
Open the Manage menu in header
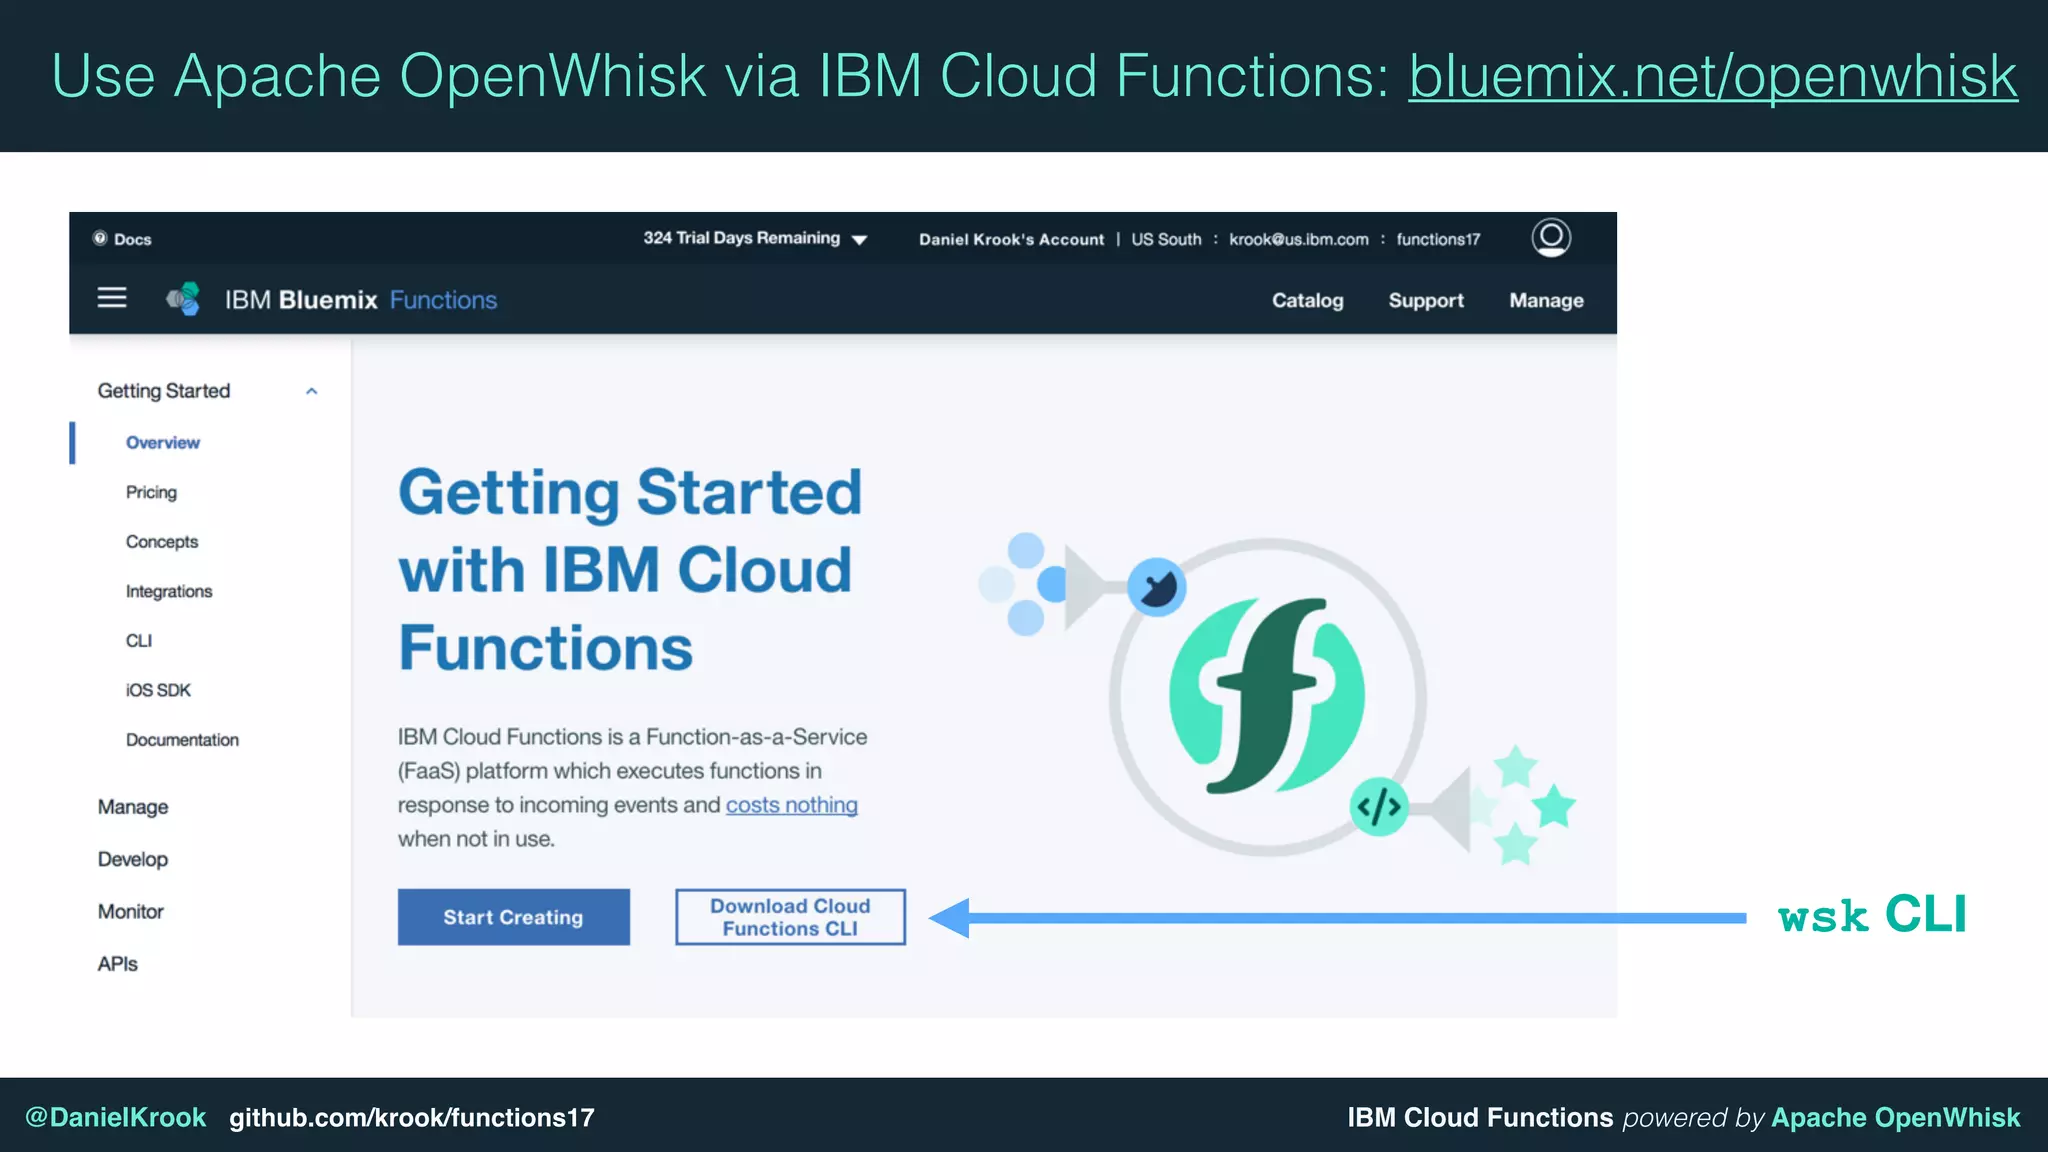pos(1546,300)
